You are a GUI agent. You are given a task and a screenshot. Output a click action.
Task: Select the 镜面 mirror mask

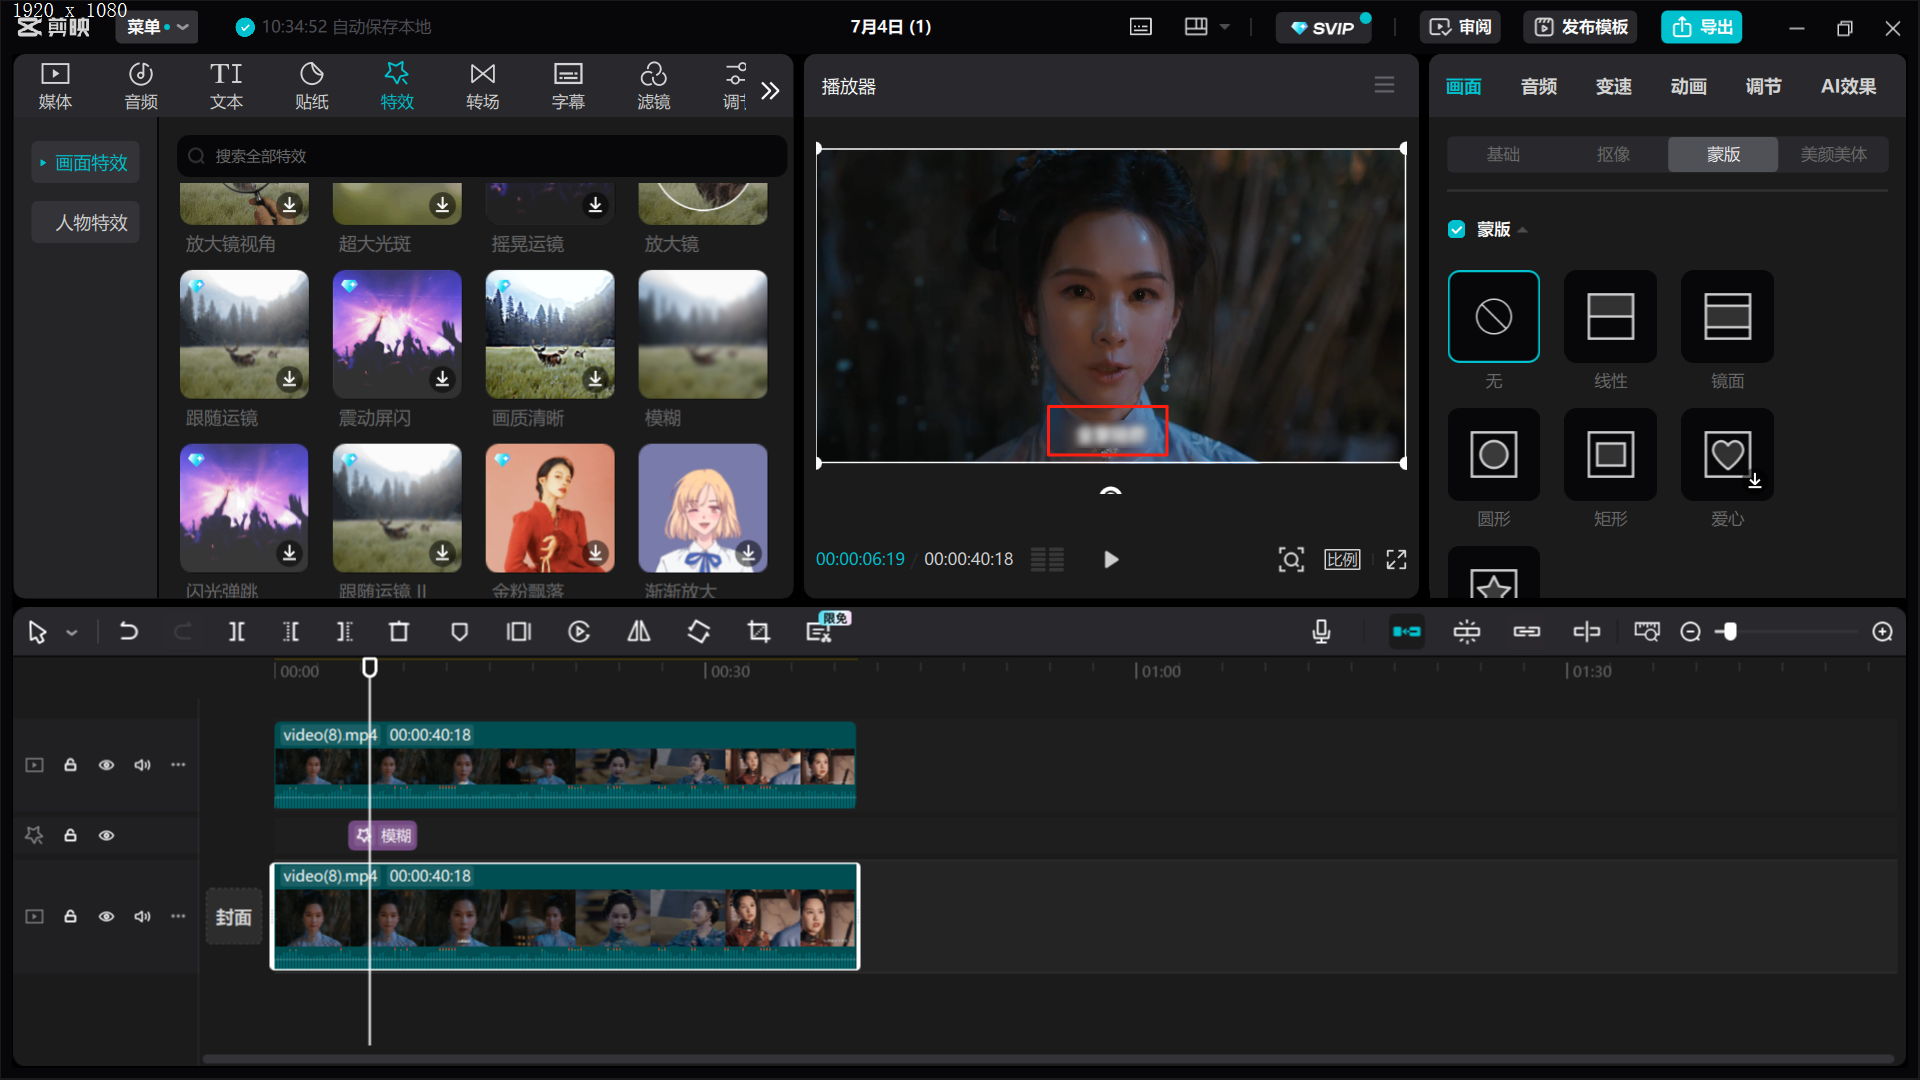tap(1727, 317)
